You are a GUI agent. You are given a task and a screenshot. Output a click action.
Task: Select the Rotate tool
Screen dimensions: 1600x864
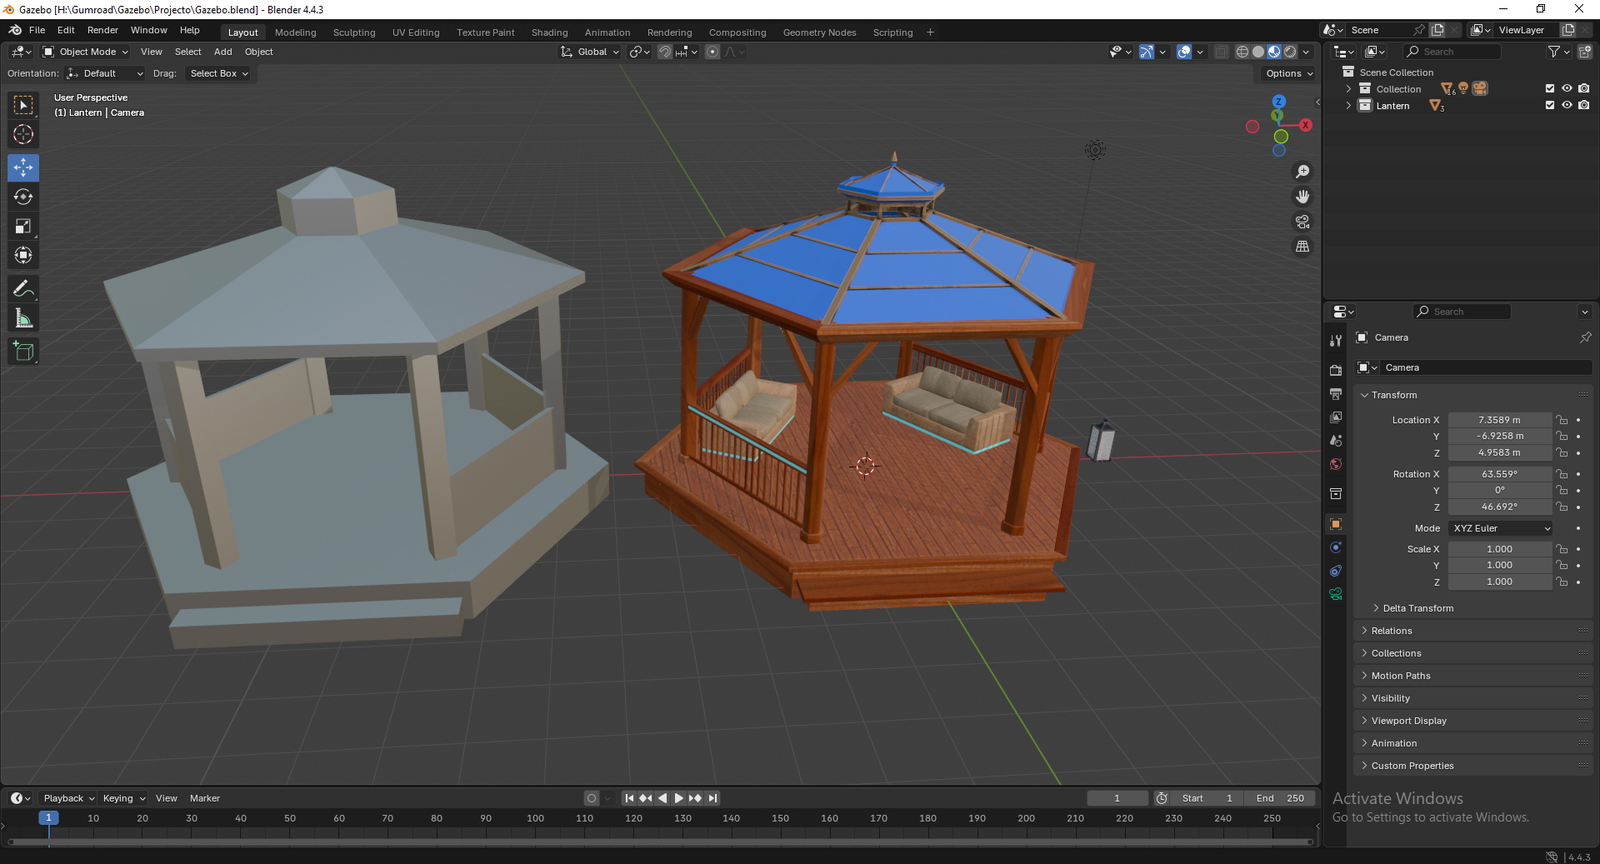click(x=23, y=197)
